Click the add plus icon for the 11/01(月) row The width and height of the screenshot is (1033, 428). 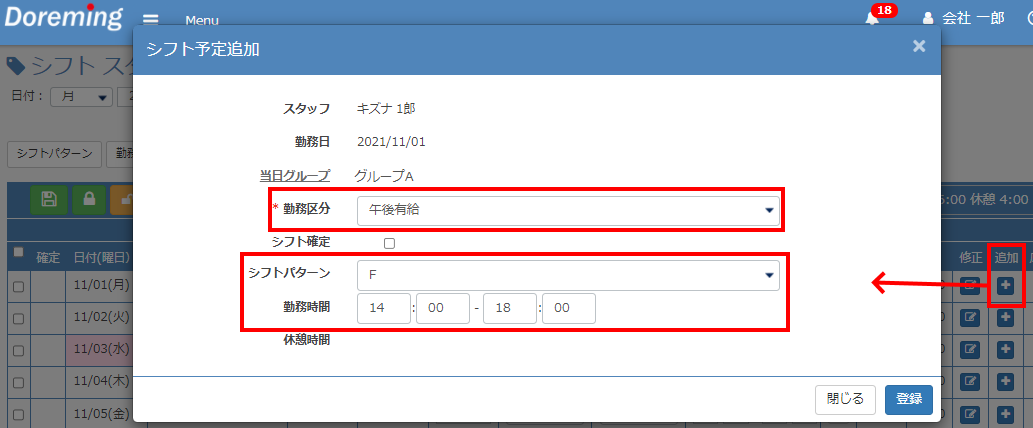point(1005,286)
